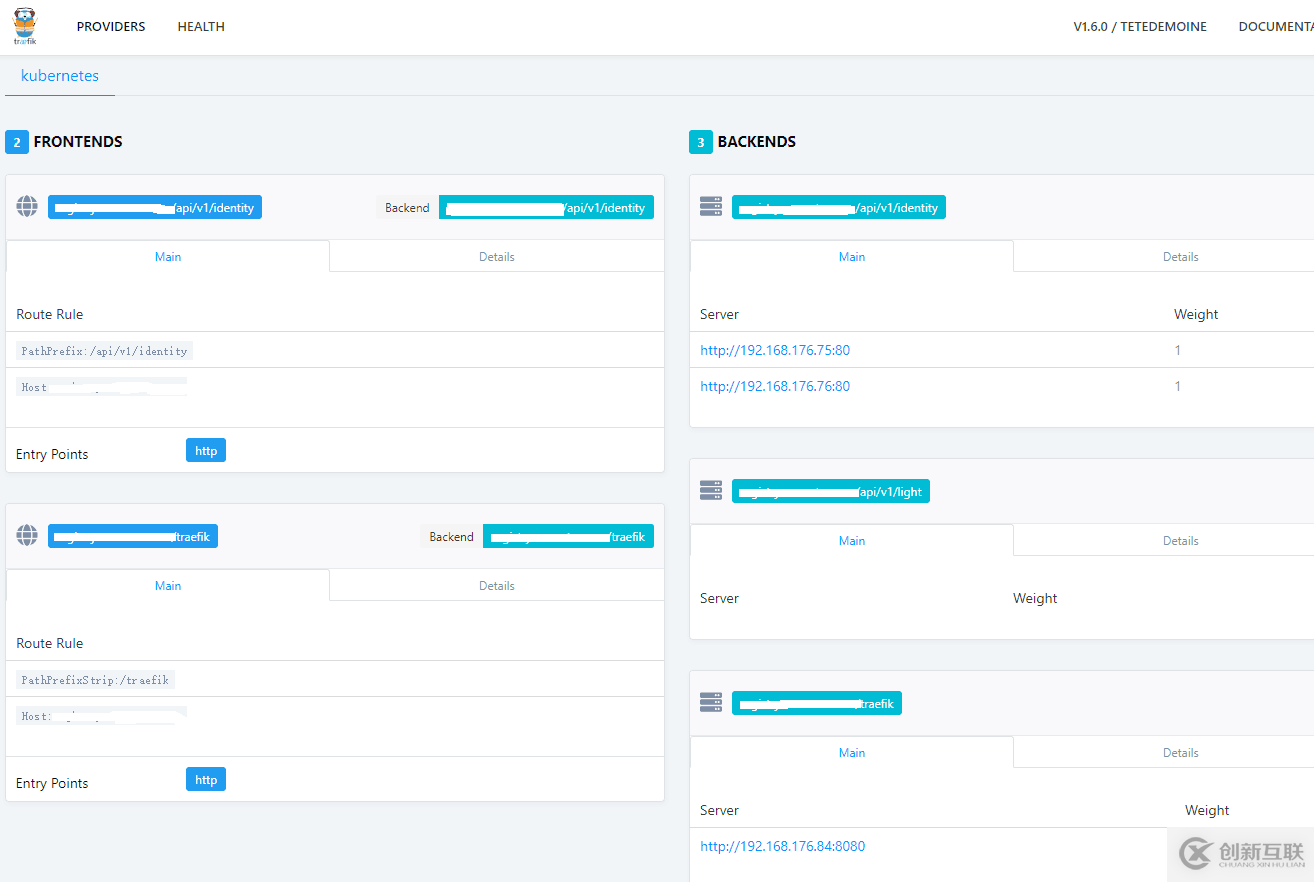Click the Traefik logo
Image resolution: width=1314 pixels, height=882 pixels.
pos(25,27)
